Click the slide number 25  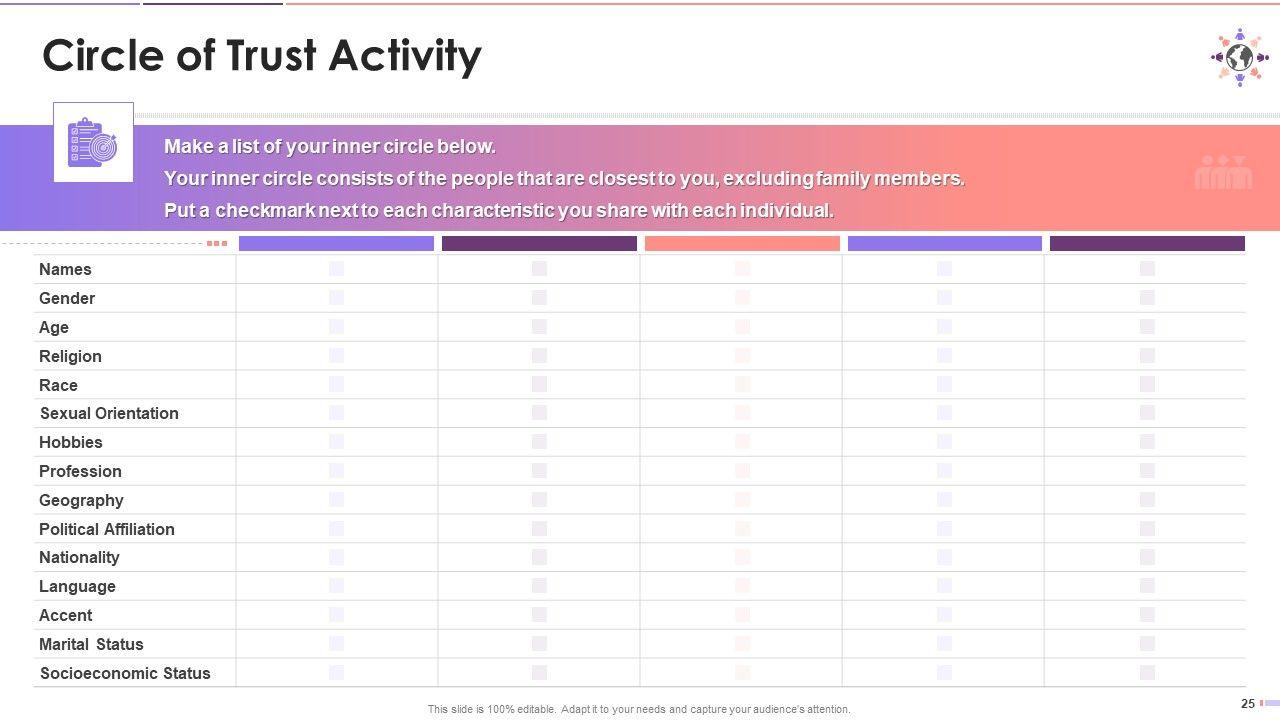pos(1247,704)
